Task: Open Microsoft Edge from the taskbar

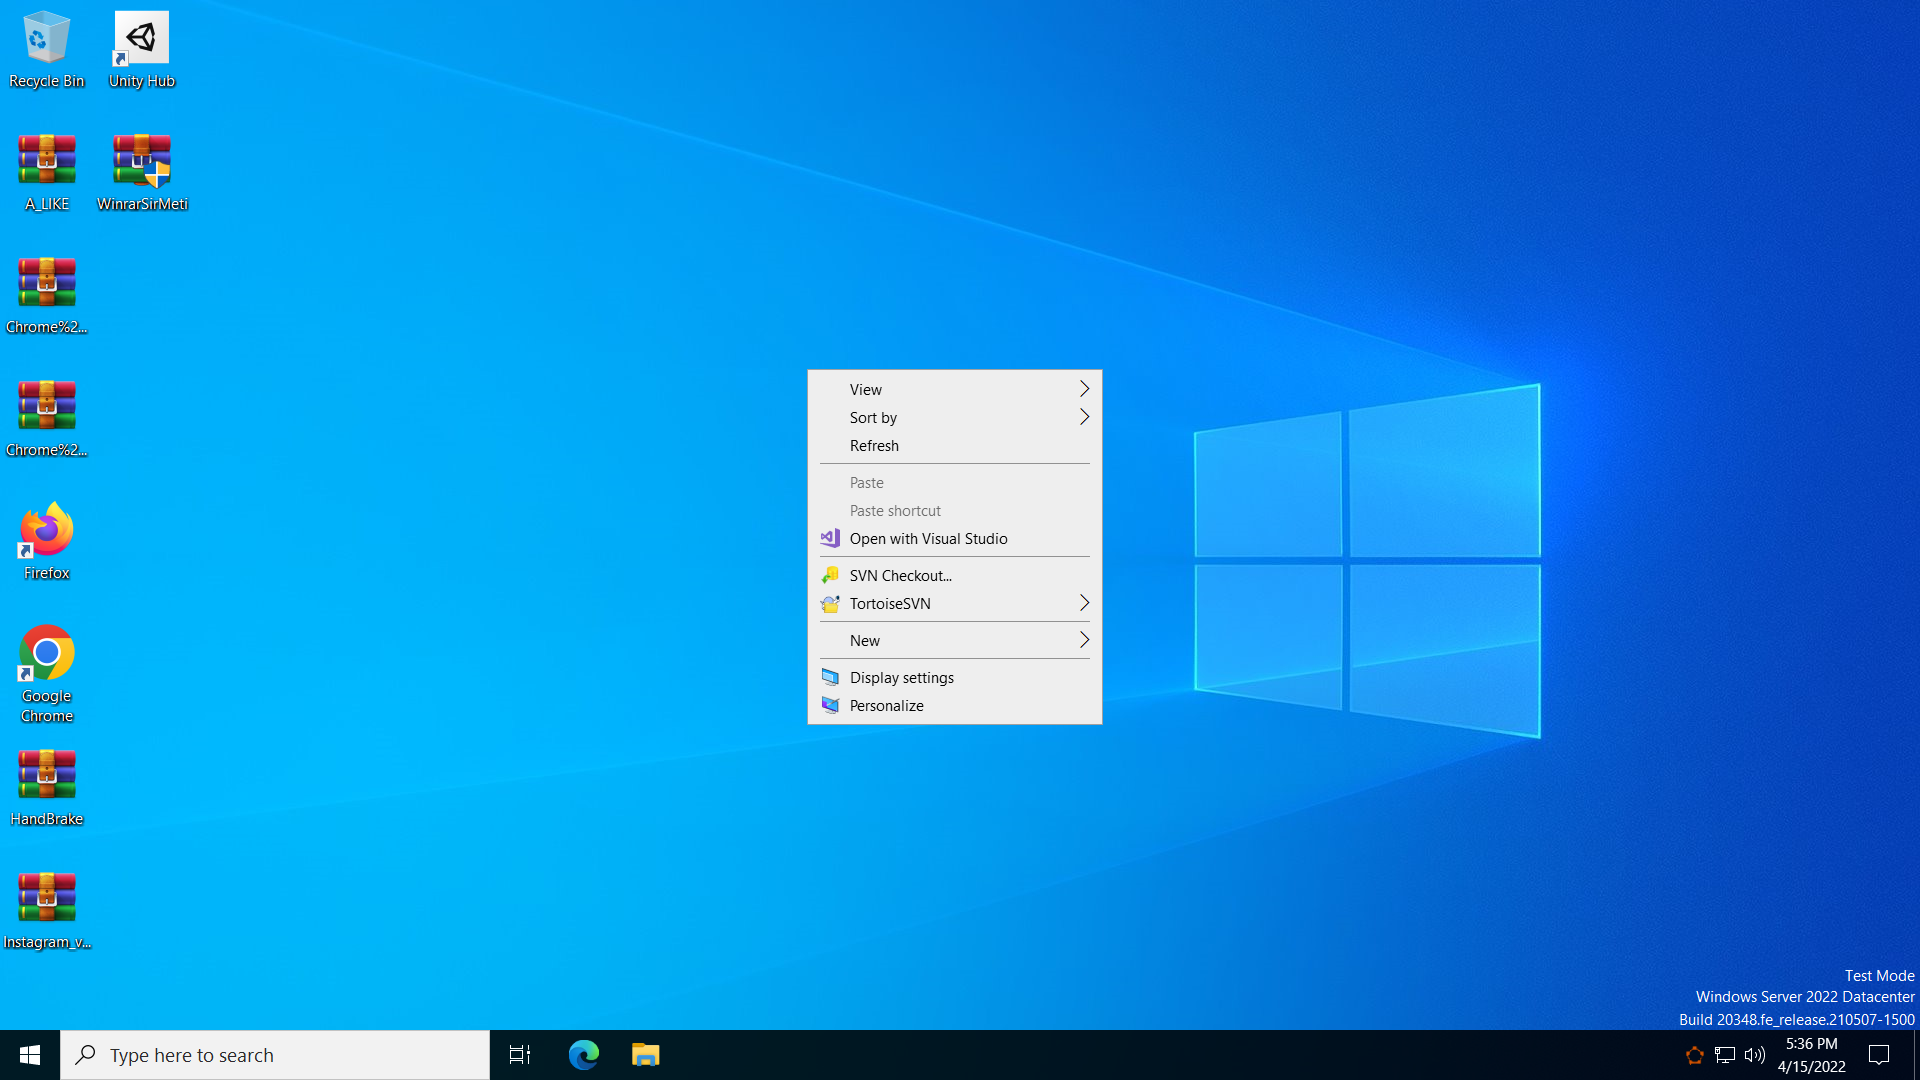Action: tap(583, 1055)
